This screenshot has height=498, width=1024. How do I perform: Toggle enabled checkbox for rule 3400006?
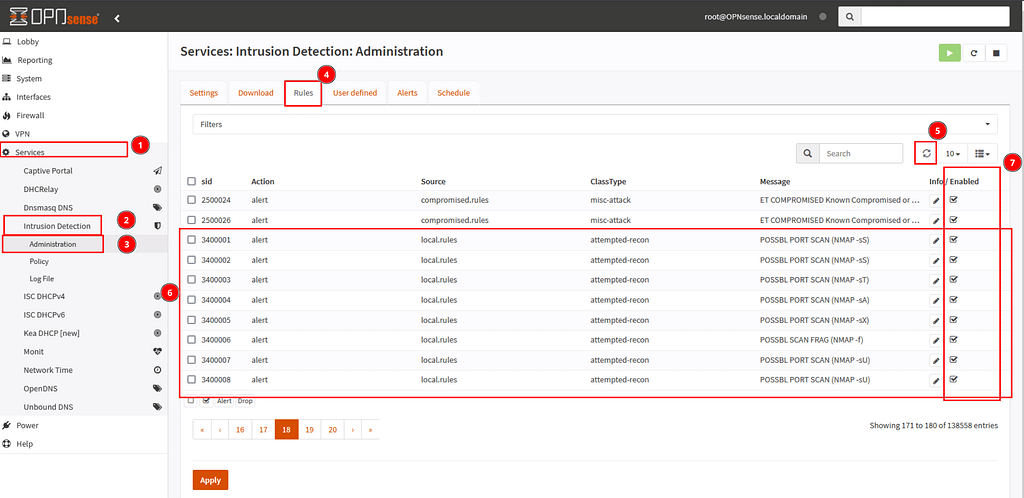click(x=953, y=339)
